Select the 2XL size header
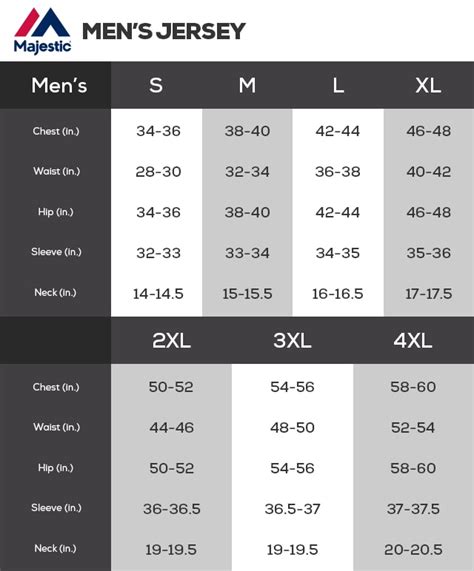Image resolution: width=474 pixels, height=571 pixels. [171, 340]
